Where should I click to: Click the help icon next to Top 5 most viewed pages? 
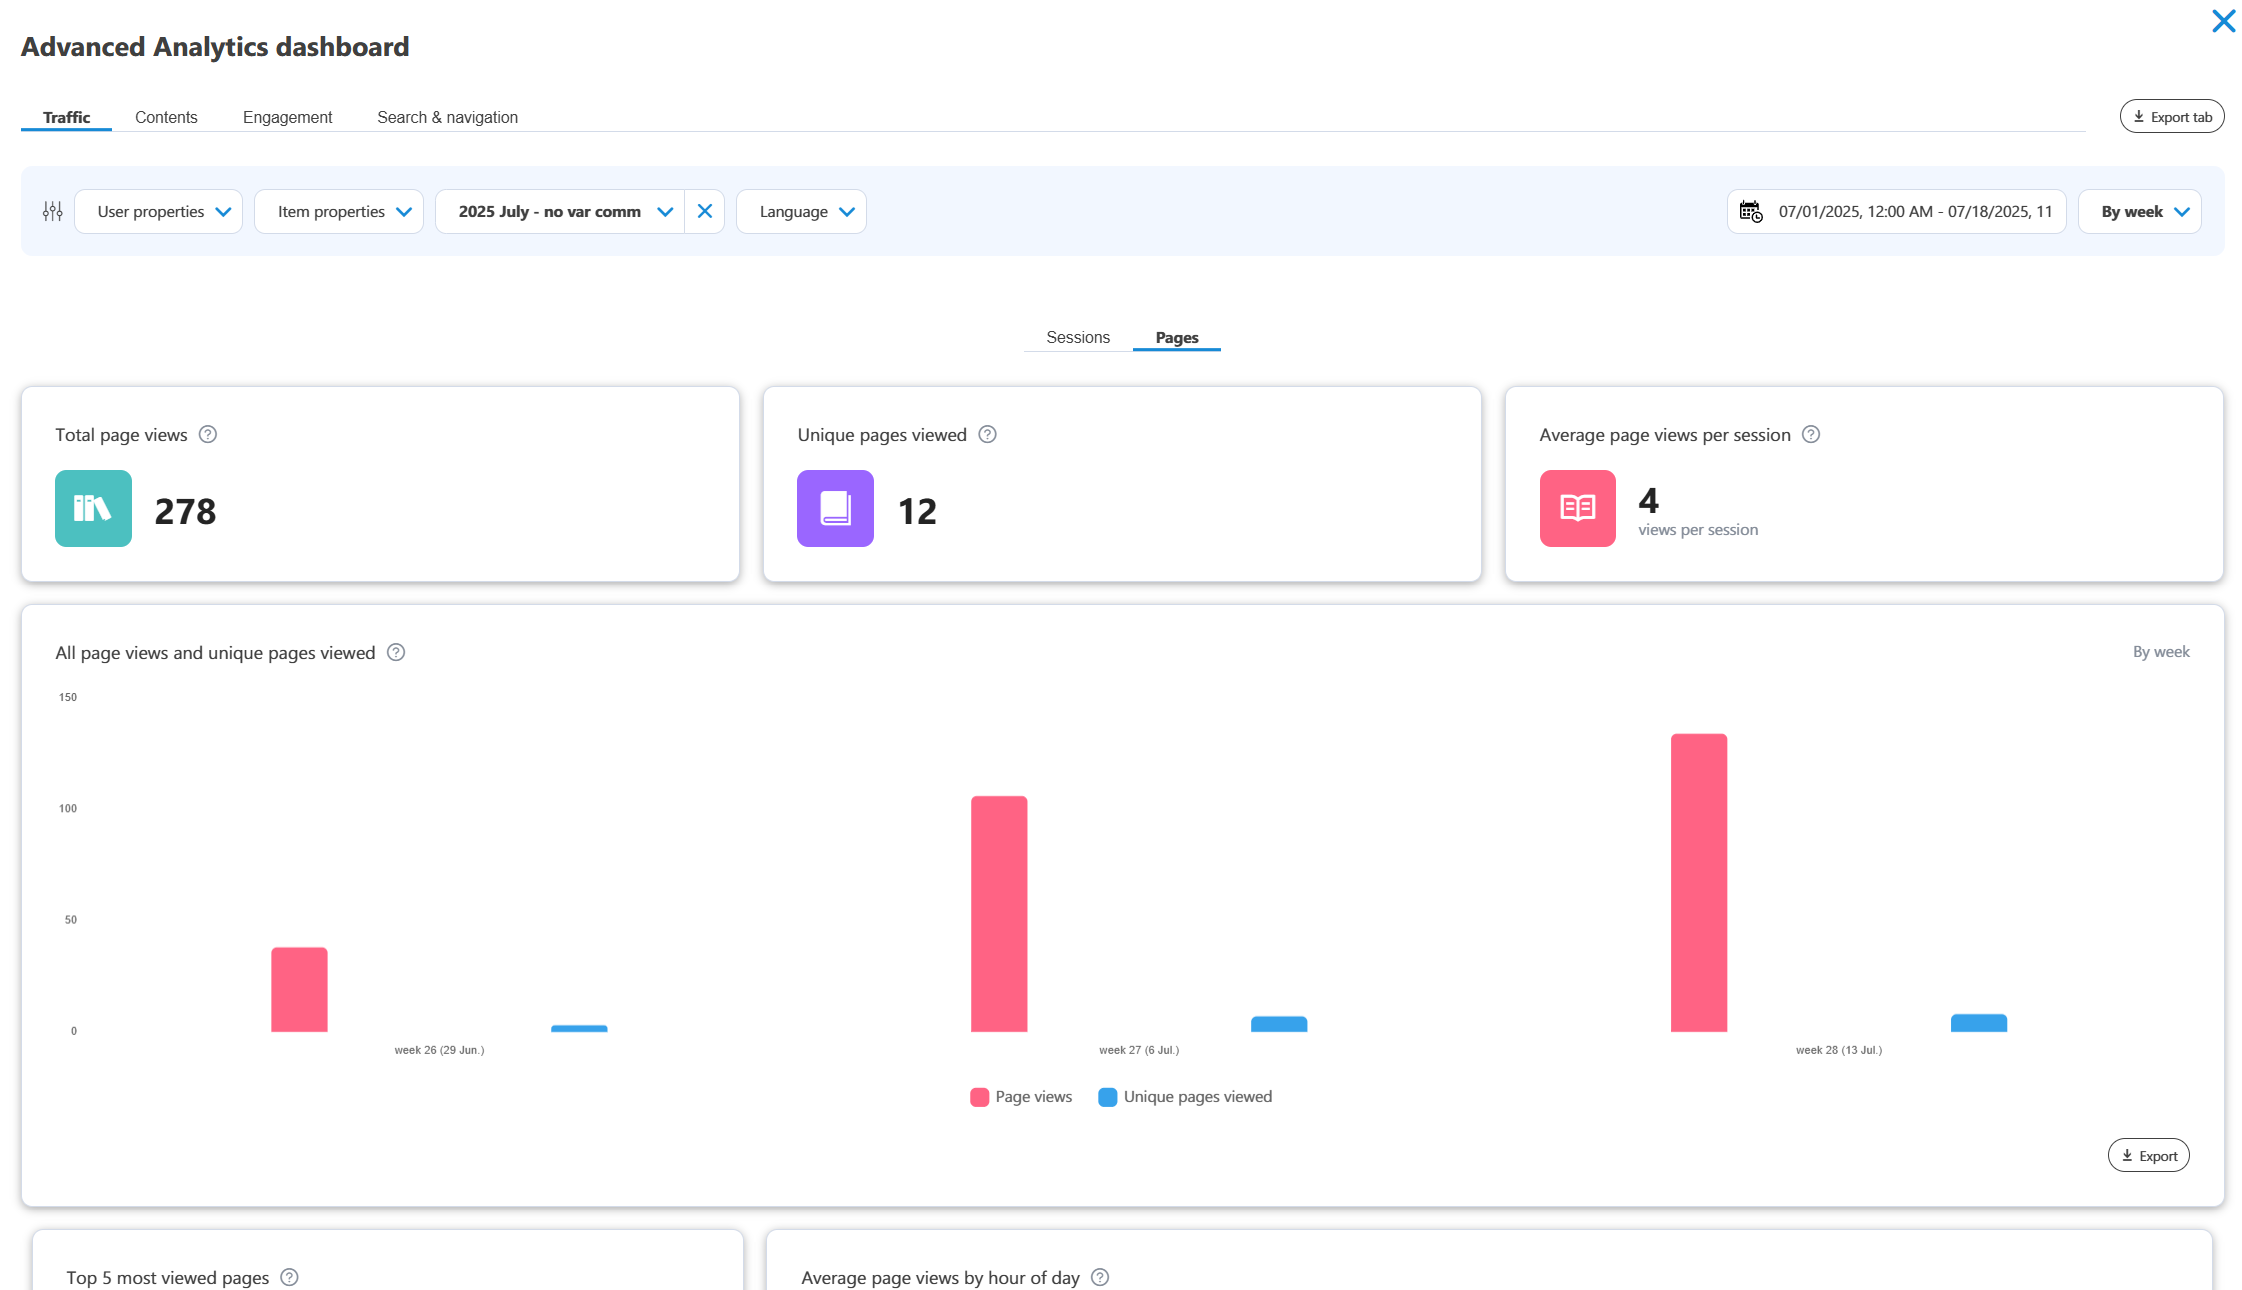click(x=289, y=1277)
